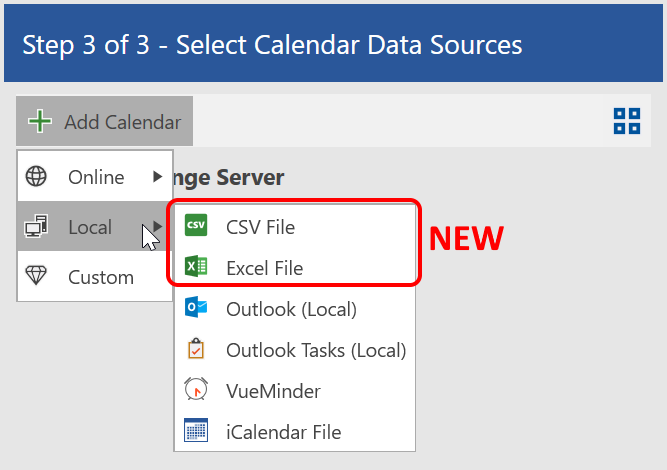
Task: Click the iCalendar File calendar icon
Action: pyautogui.click(x=196, y=431)
